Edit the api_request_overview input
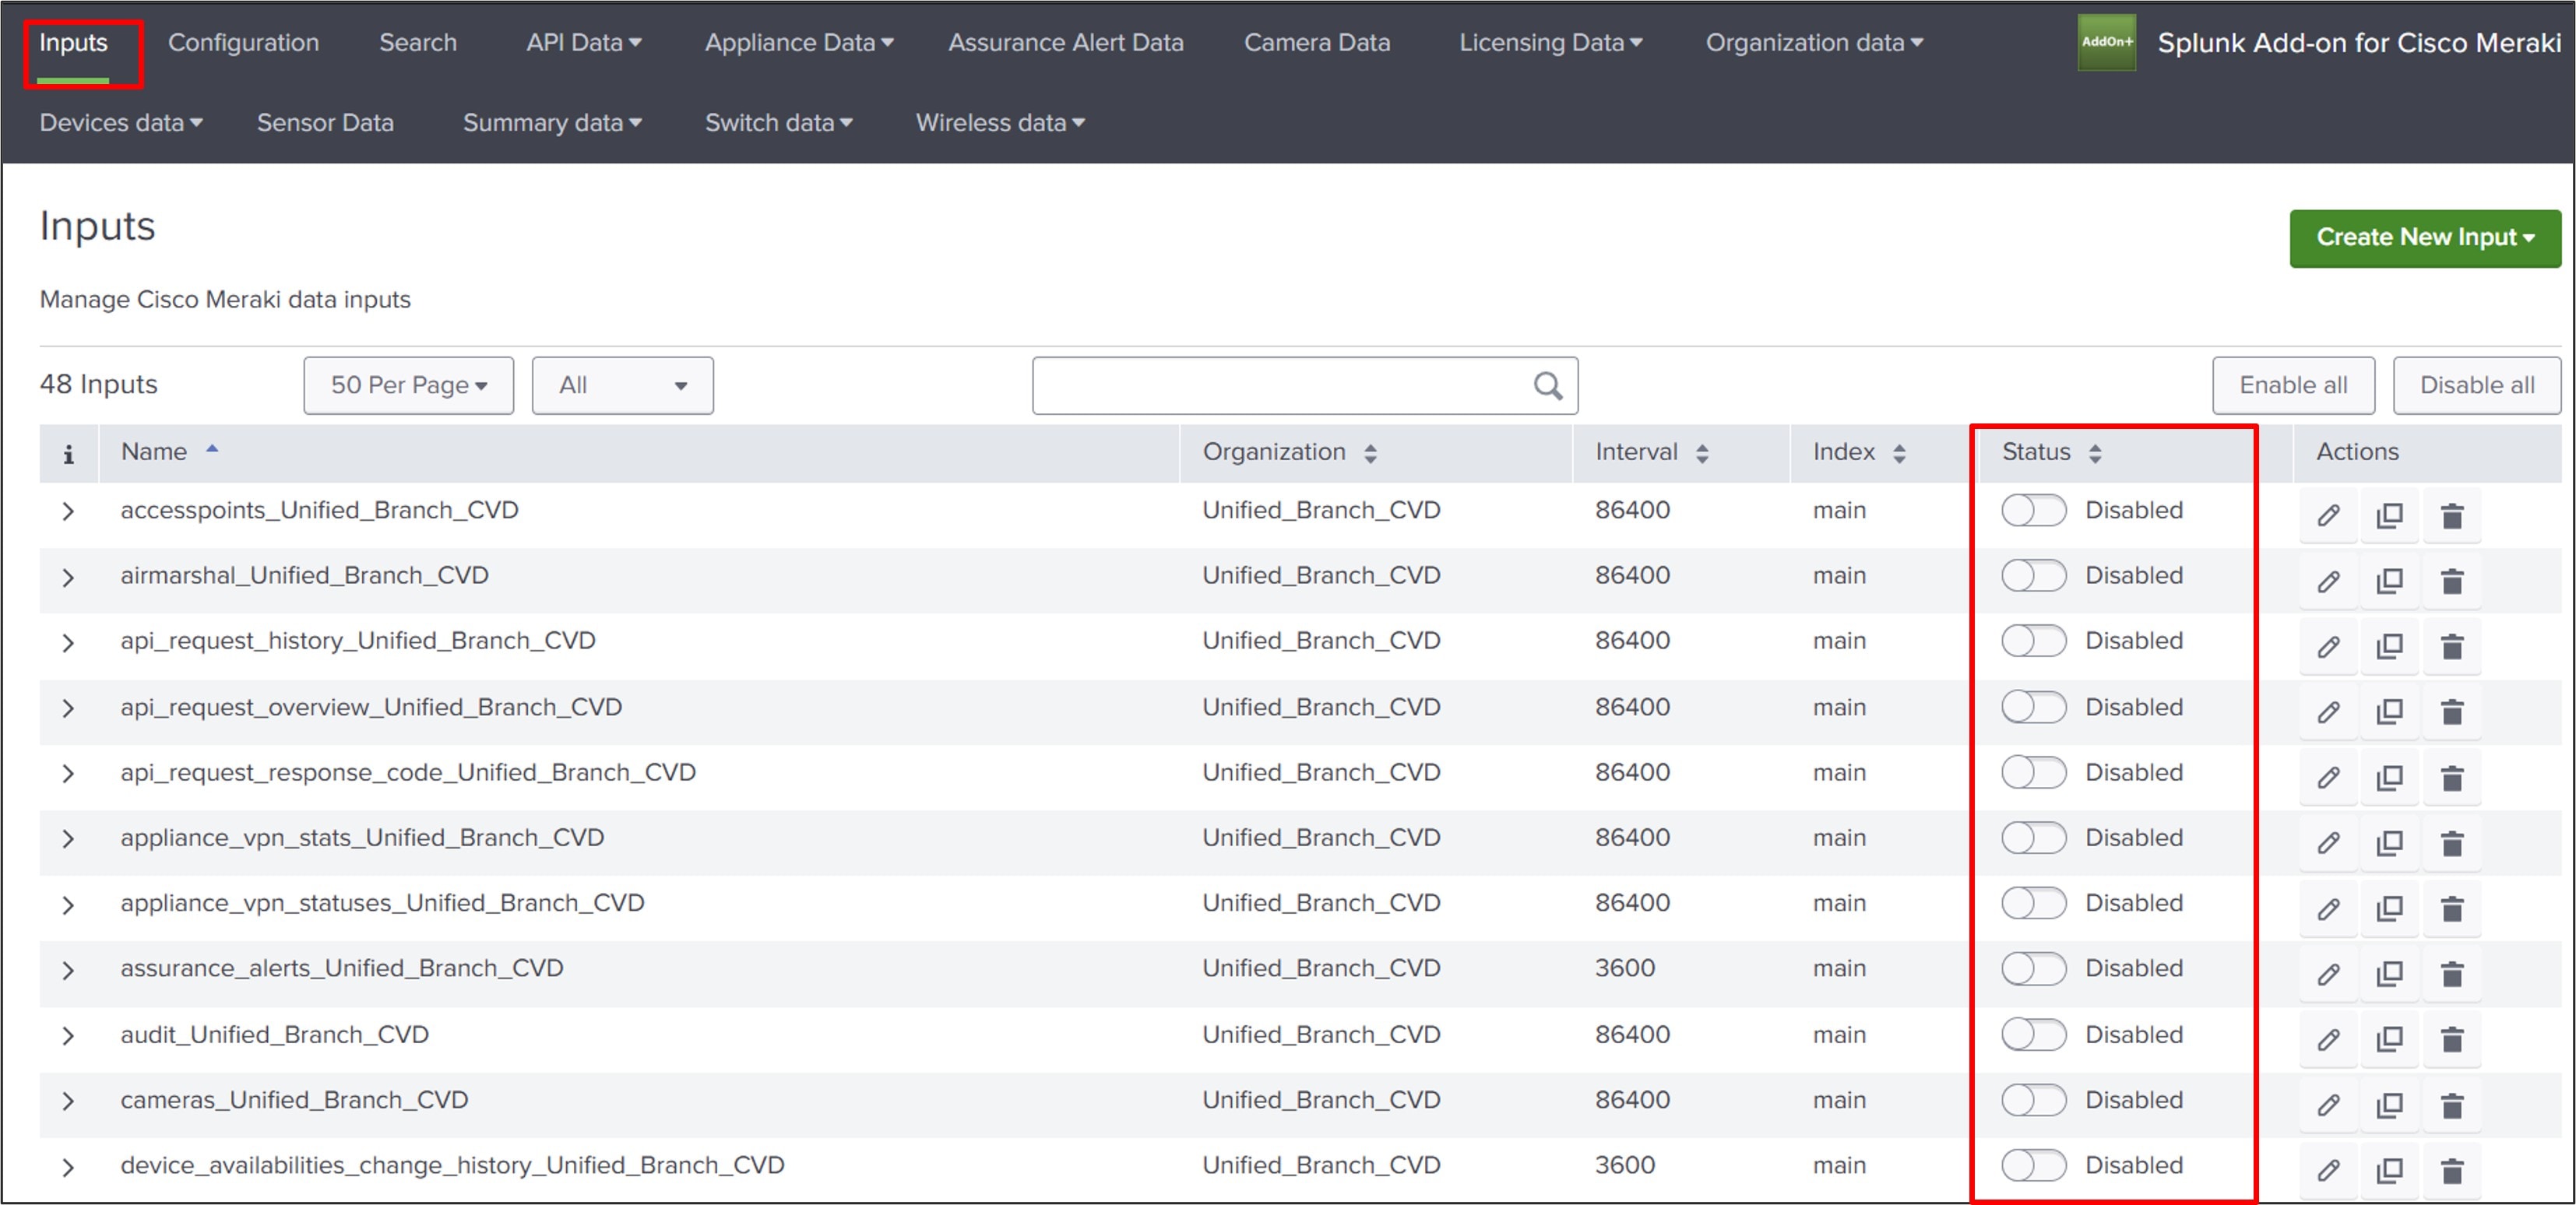Viewport: 2576px width, 1205px height. (2328, 712)
